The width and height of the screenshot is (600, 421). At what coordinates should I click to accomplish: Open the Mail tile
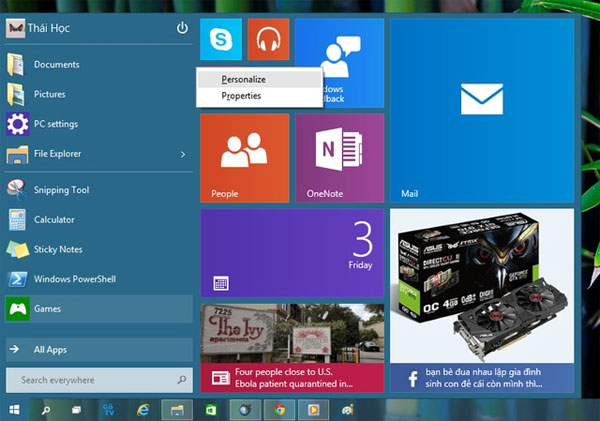[x=482, y=111]
